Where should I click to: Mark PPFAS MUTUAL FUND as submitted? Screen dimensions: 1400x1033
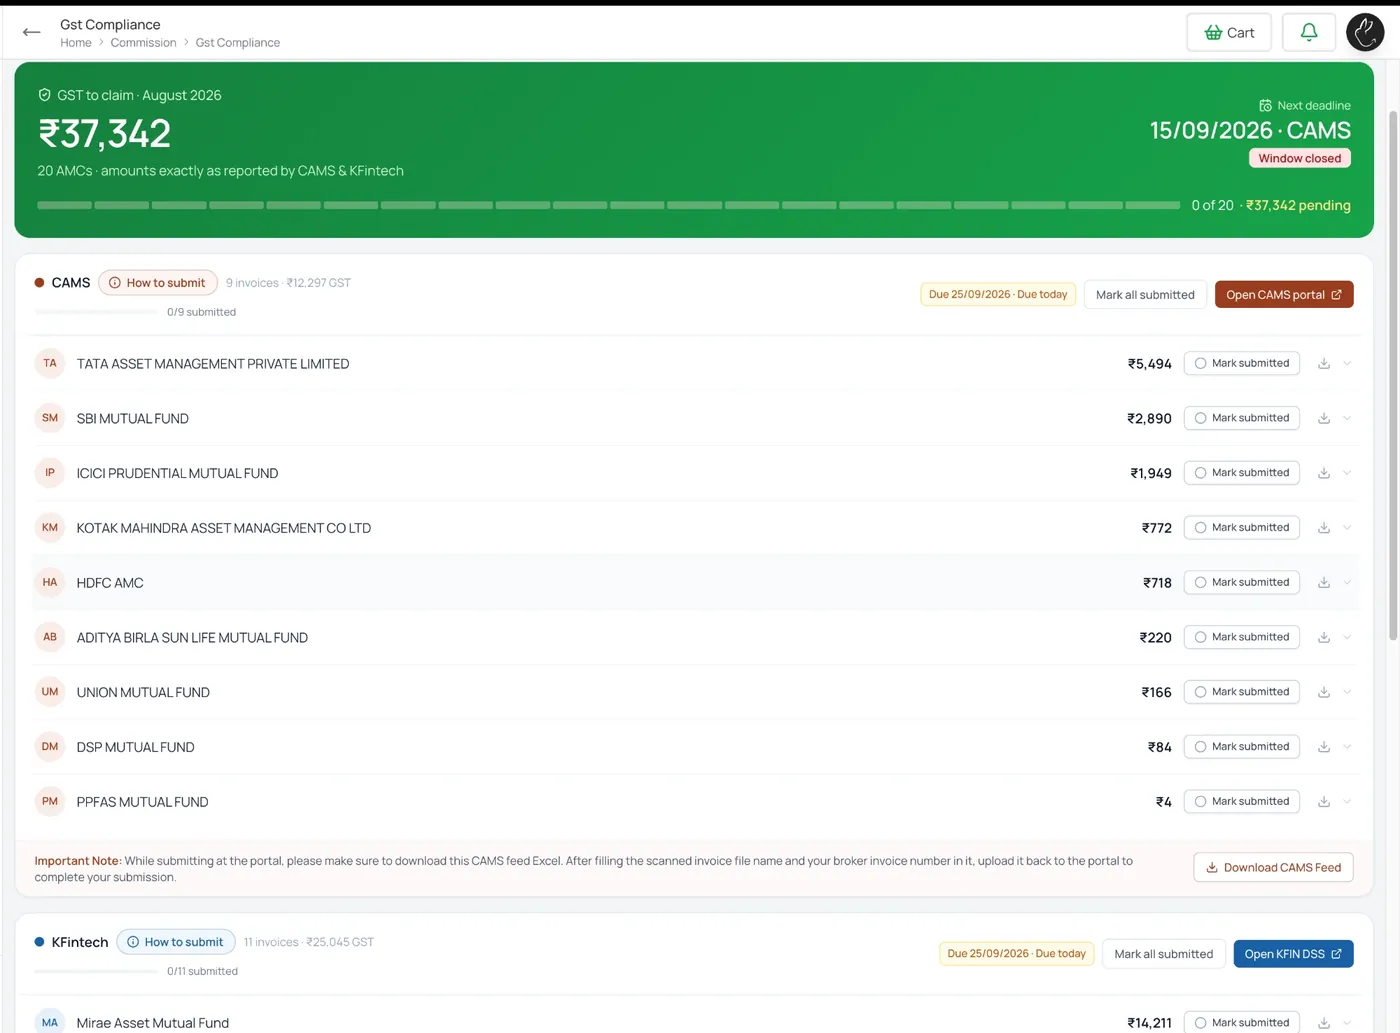point(1241,801)
